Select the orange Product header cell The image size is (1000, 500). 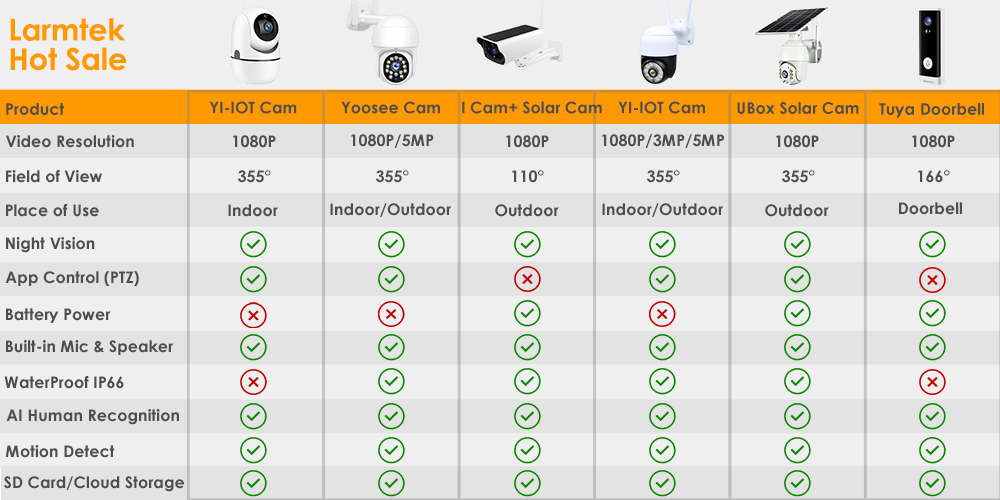tap(94, 109)
